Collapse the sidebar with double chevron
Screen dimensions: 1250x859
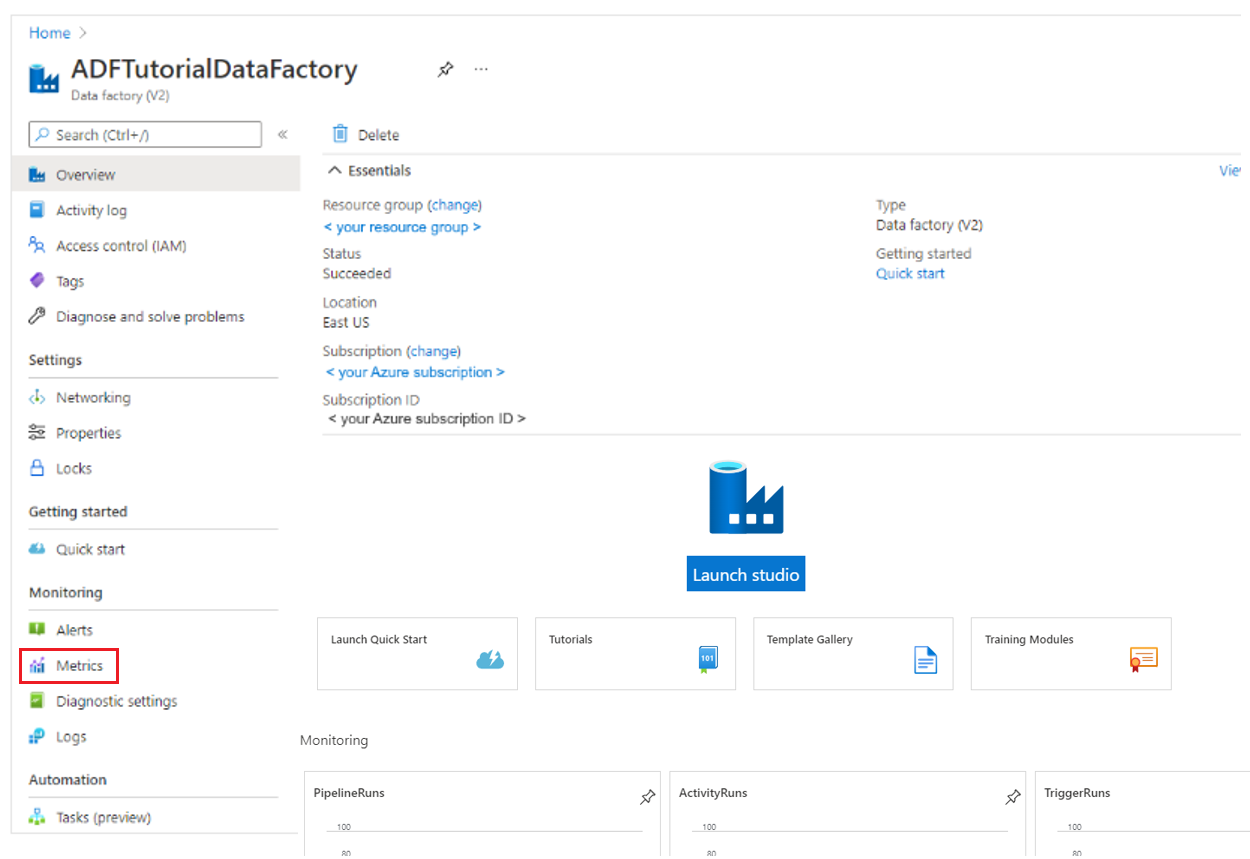(x=282, y=134)
